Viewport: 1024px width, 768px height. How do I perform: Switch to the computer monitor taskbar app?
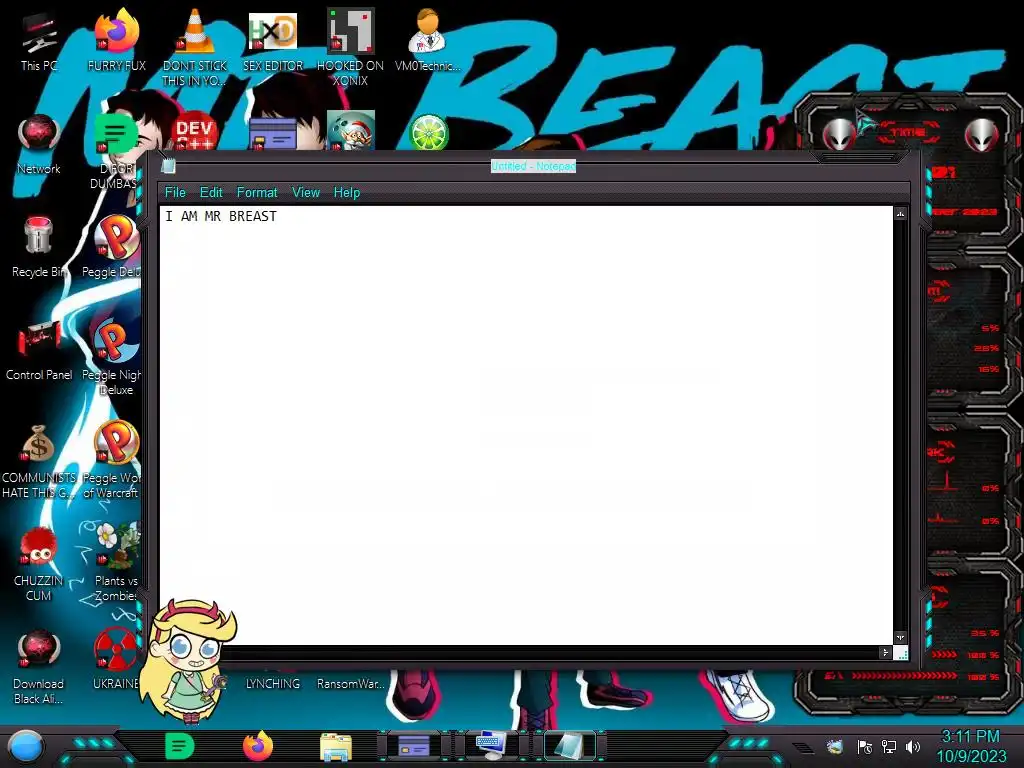491,745
